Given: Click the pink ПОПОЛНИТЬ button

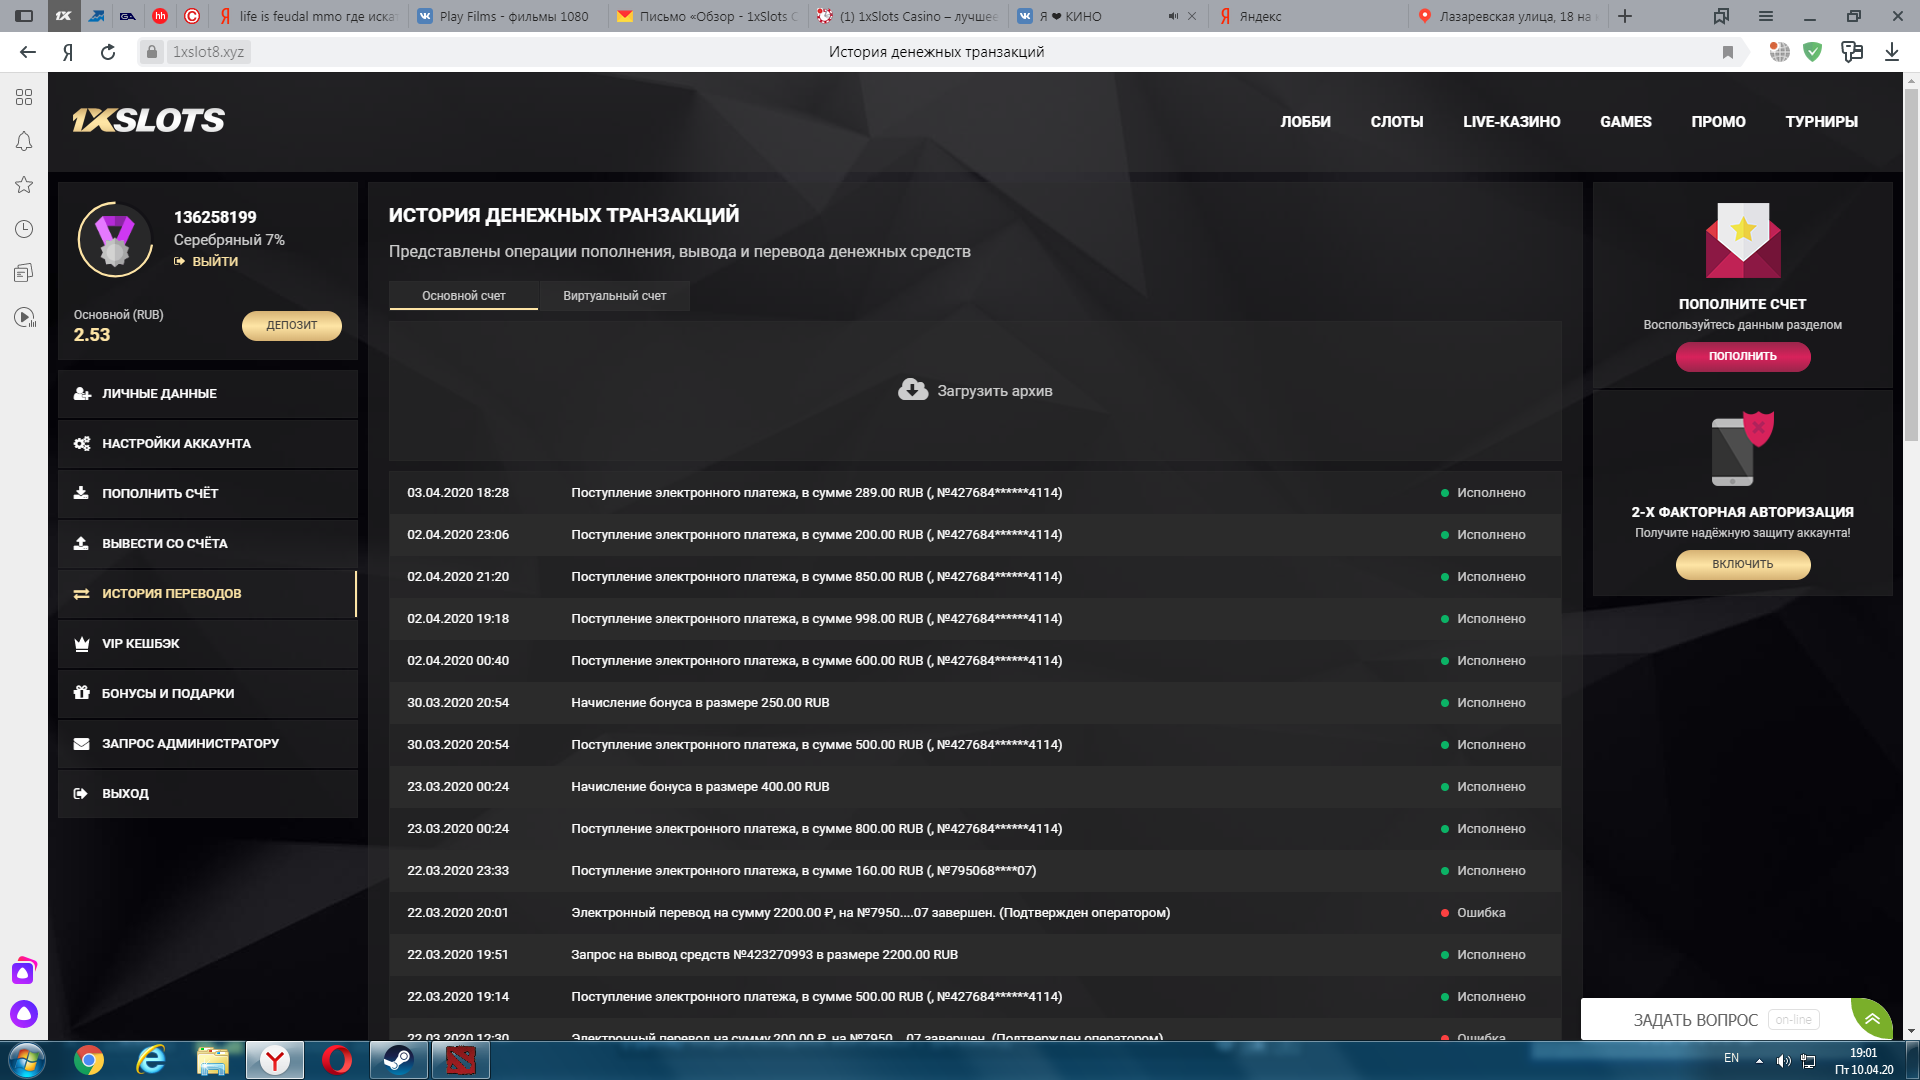Looking at the screenshot, I should pos(1742,356).
